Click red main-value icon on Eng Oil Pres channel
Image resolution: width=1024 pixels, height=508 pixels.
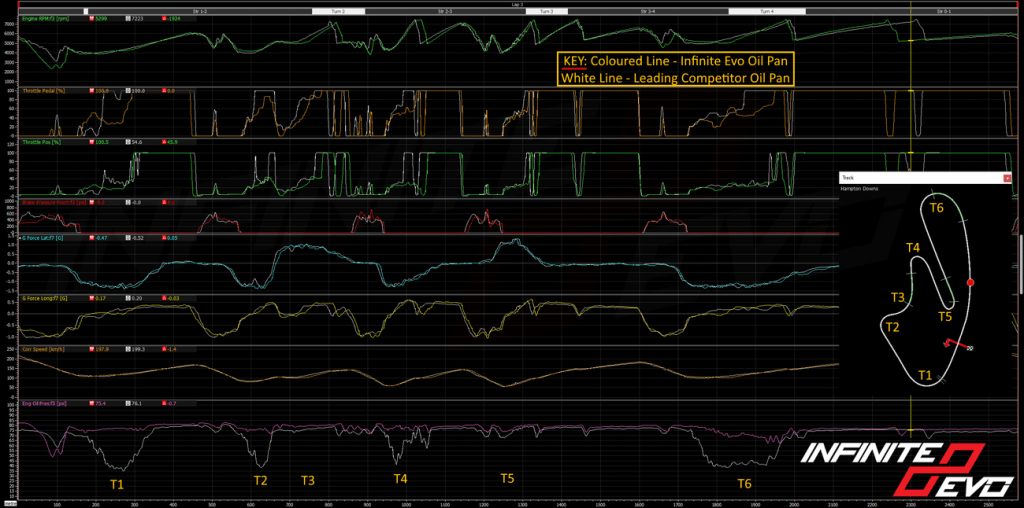[x=91, y=404]
